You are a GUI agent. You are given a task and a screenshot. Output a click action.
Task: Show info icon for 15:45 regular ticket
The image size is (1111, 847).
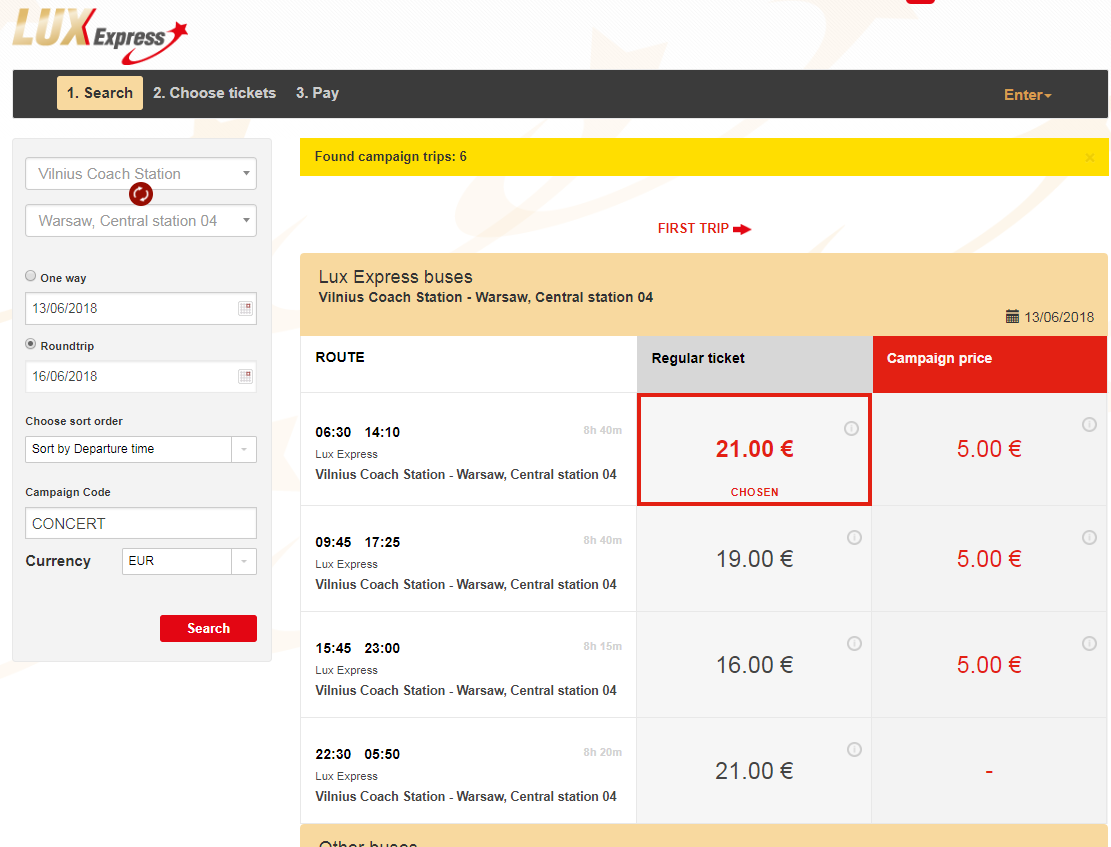(x=855, y=644)
